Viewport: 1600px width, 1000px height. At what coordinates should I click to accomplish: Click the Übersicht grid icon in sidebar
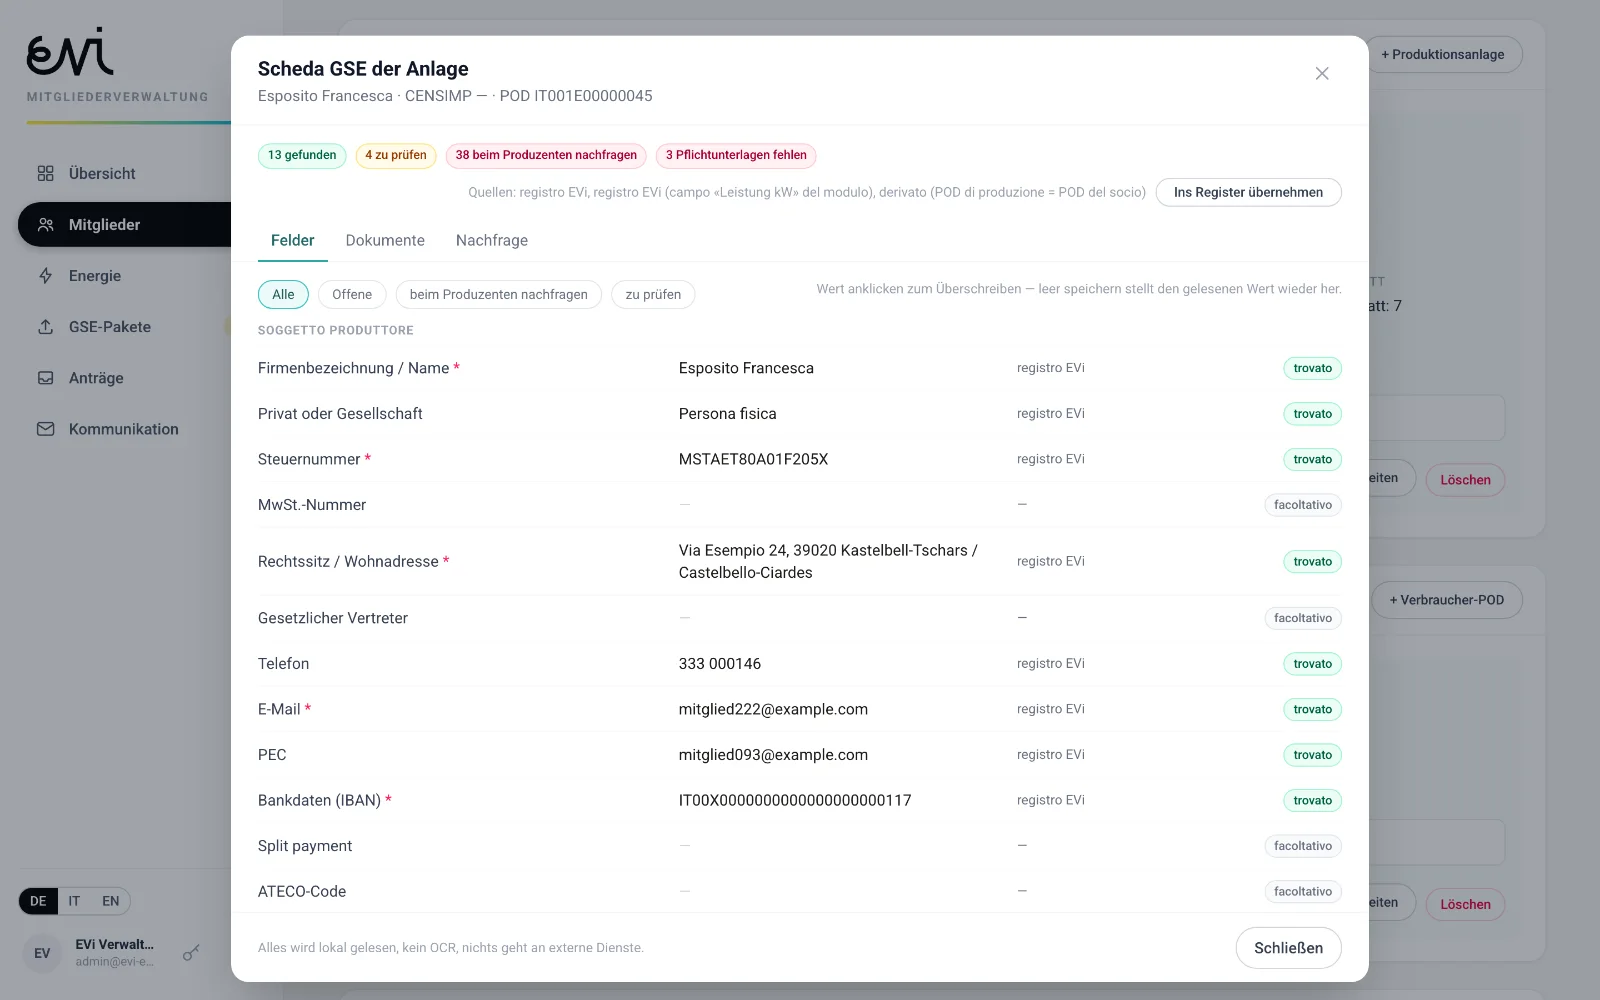tap(45, 173)
